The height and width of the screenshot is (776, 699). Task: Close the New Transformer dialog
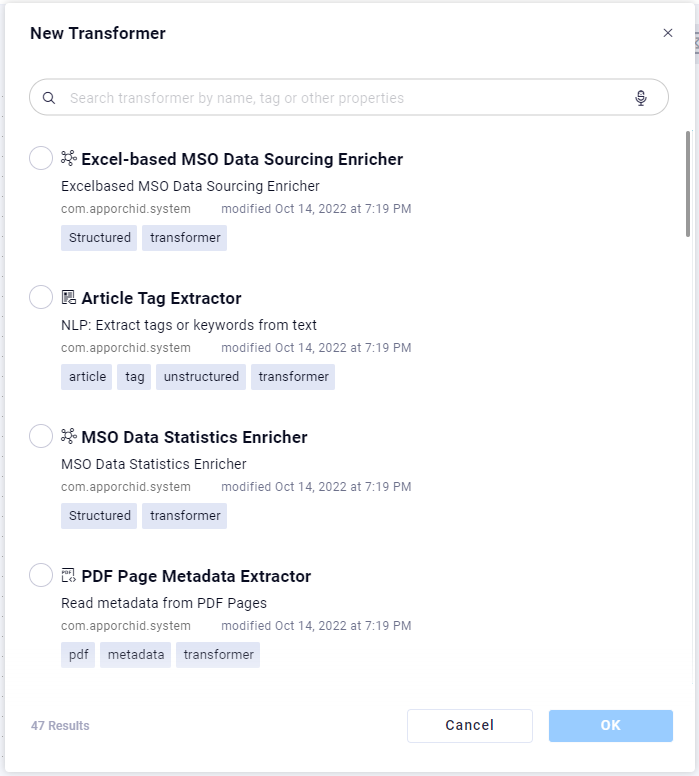[x=668, y=33]
